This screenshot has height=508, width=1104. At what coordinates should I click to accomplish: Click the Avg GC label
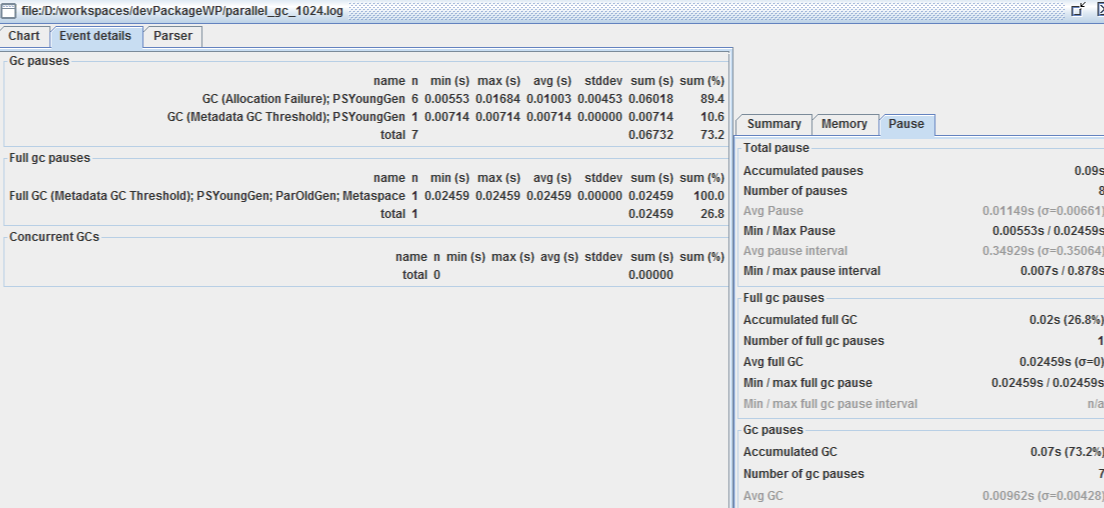(x=763, y=496)
